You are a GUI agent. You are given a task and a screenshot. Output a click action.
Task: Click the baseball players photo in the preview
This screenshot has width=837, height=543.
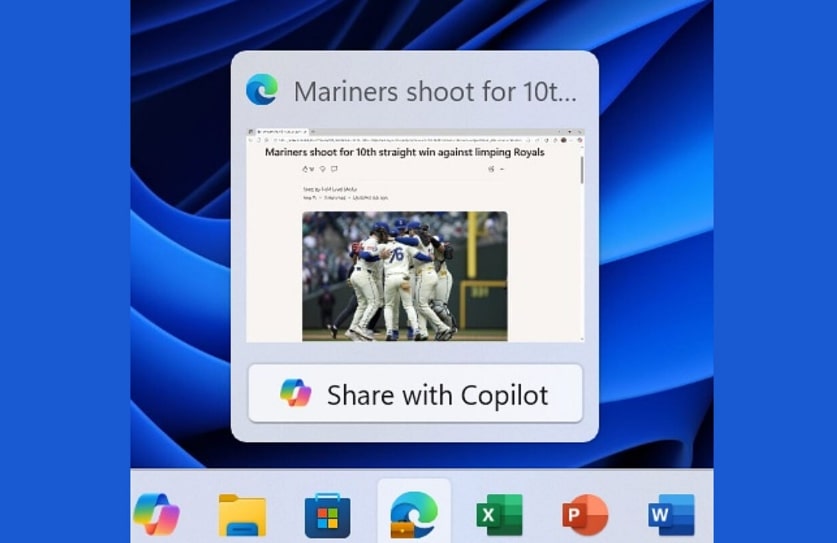pyautogui.click(x=404, y=275)
